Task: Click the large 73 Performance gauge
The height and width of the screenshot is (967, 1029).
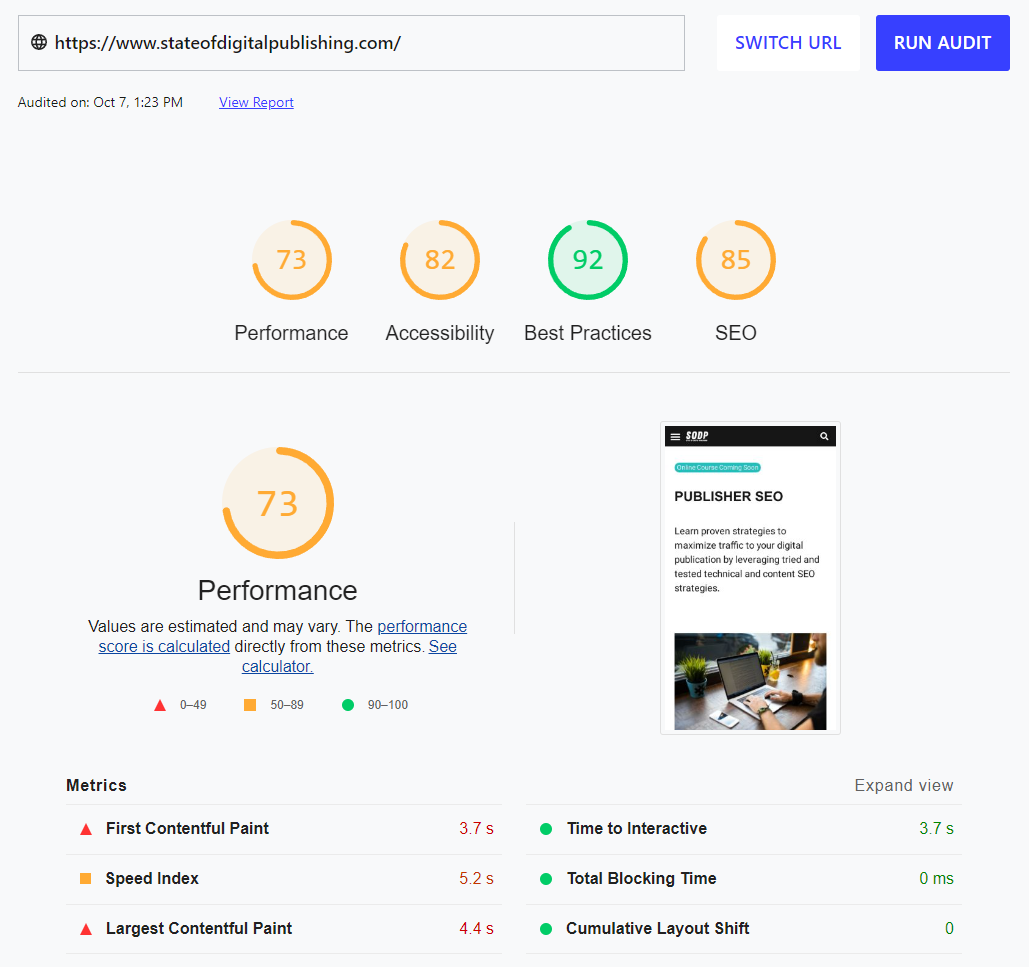Action: pyautogui.click(x=277, y=503)
